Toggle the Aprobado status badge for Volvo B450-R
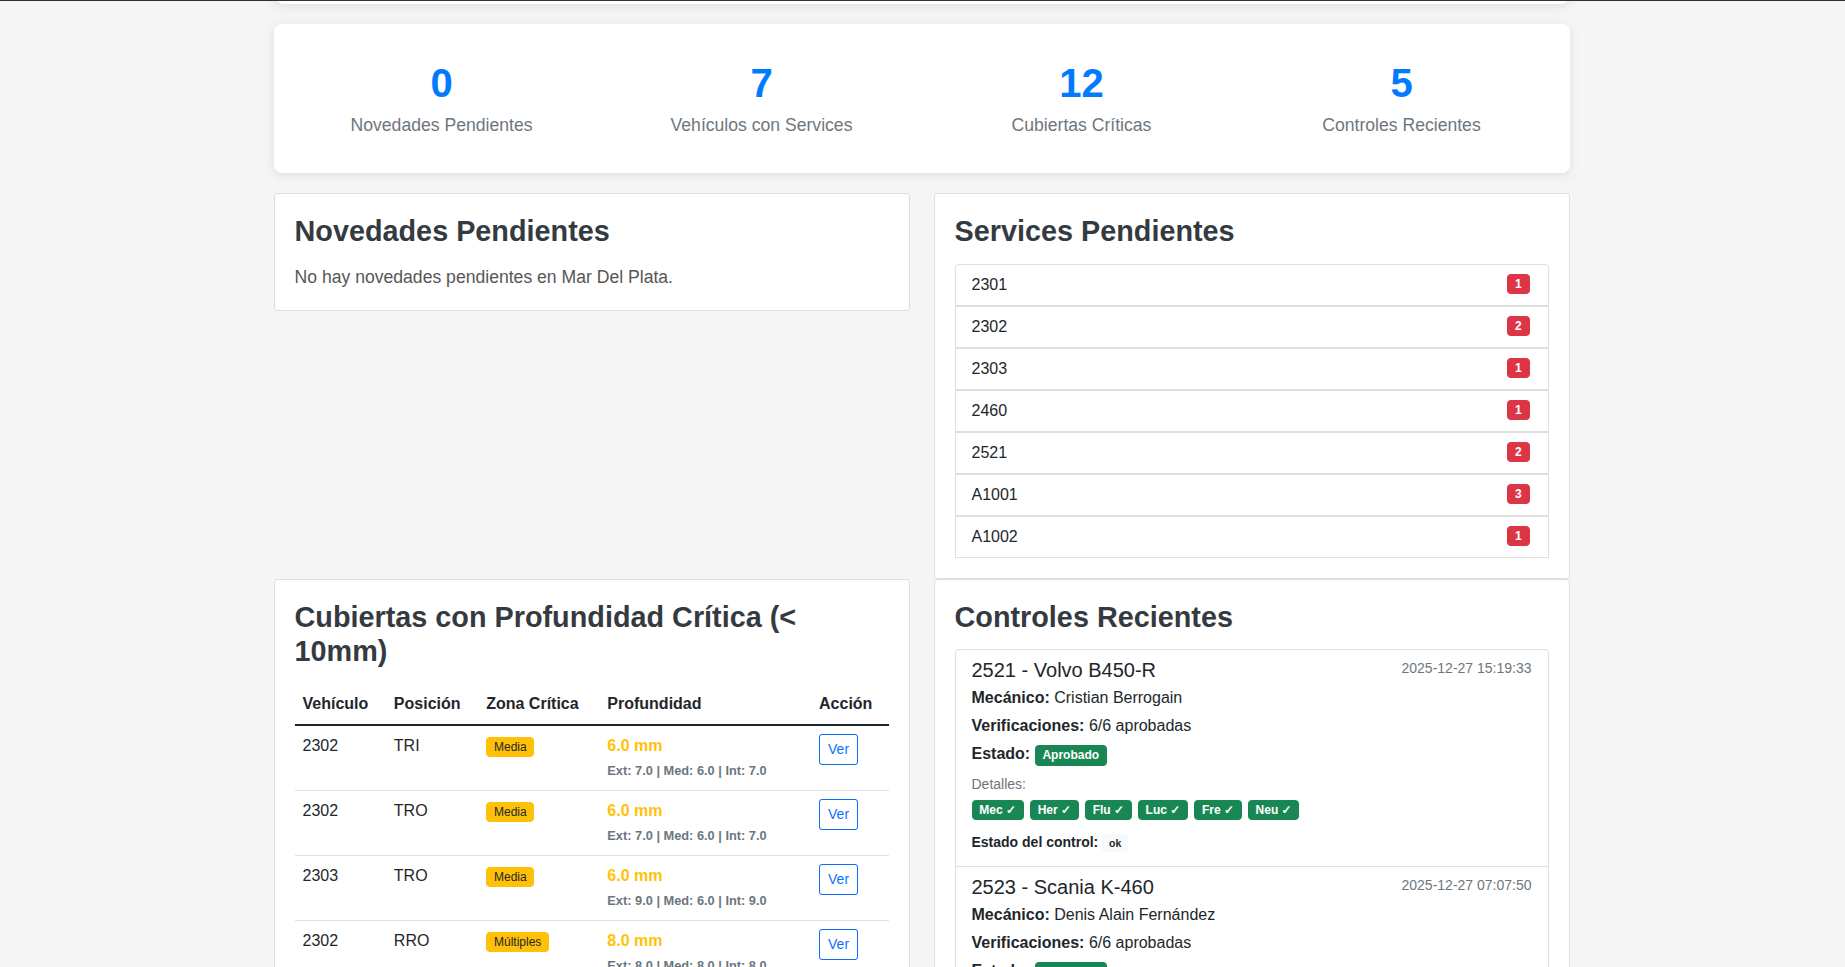The height and width of the screenshot is (967, 1845). (1070, 755)
